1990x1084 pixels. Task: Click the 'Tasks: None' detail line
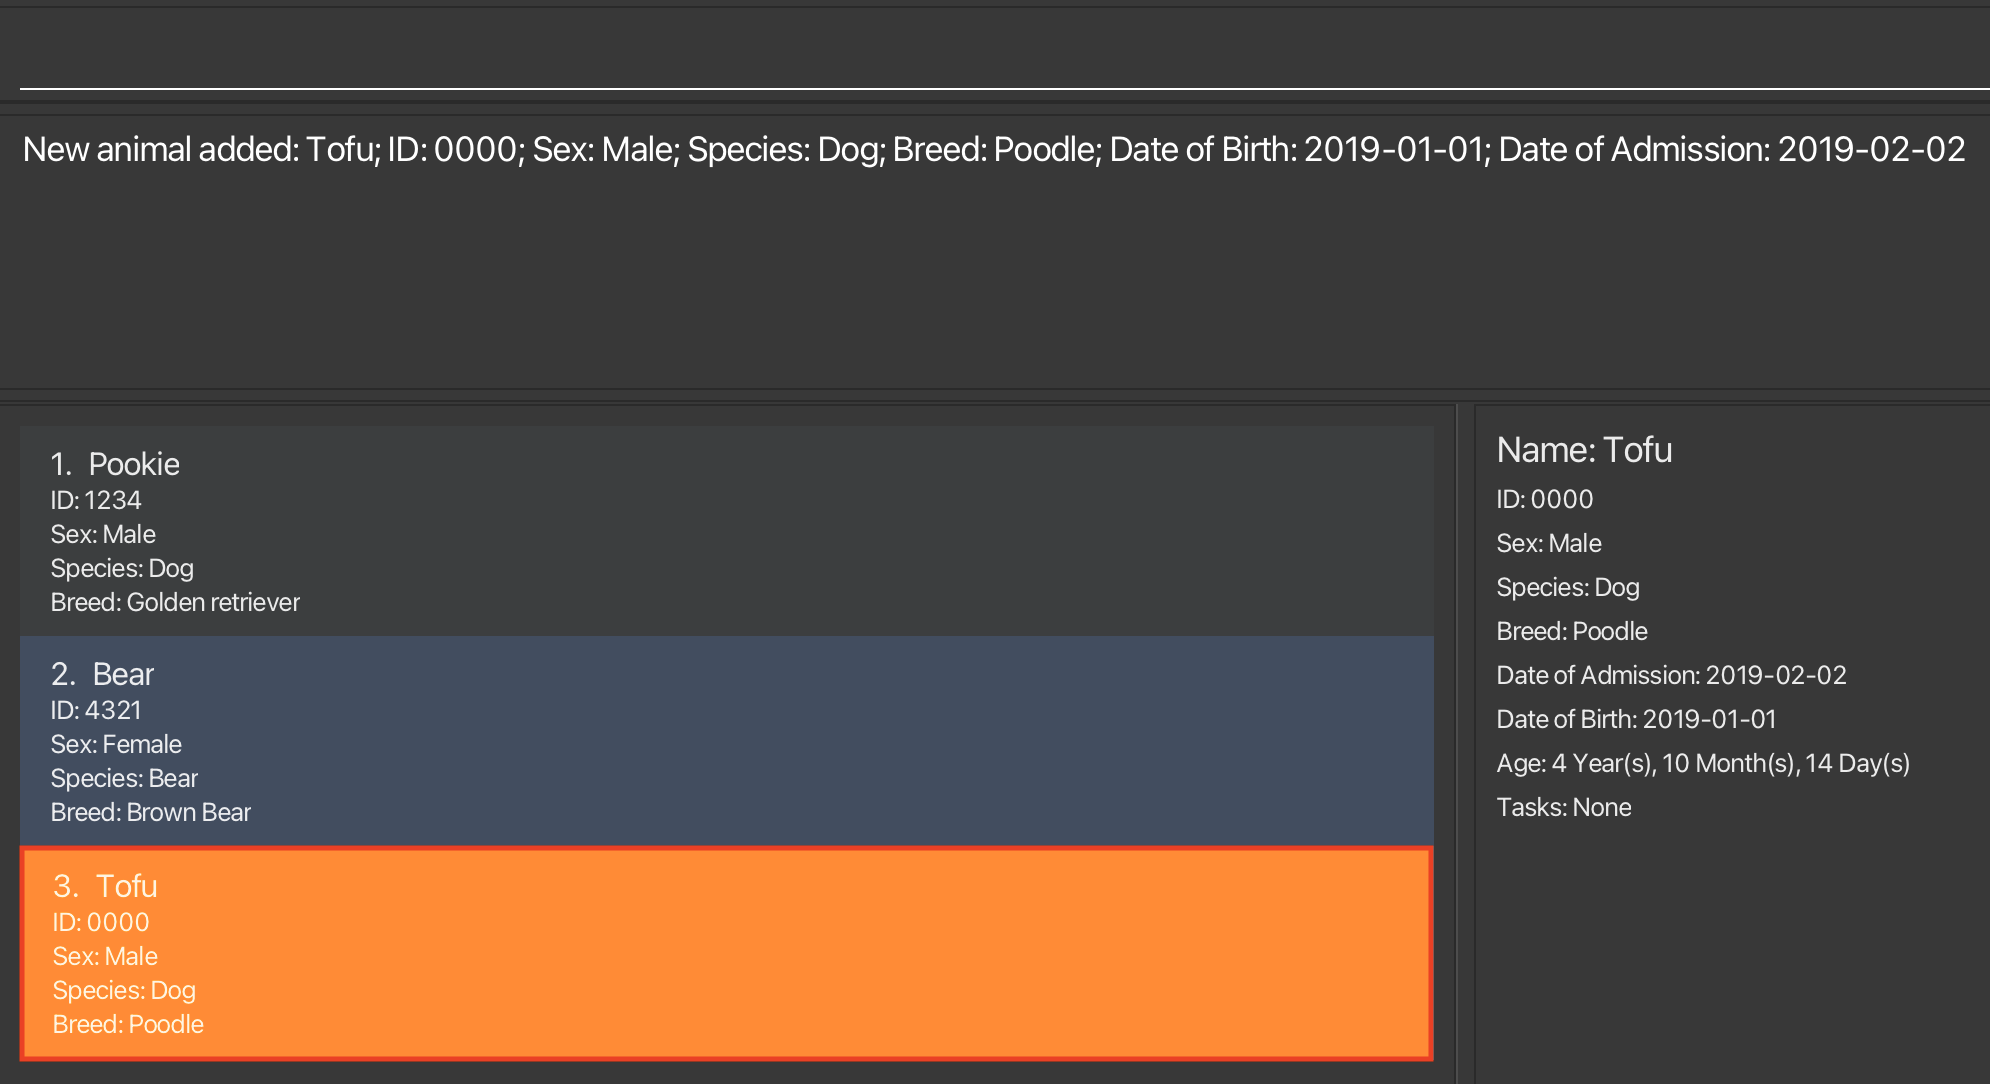(x=1564, y=807)
